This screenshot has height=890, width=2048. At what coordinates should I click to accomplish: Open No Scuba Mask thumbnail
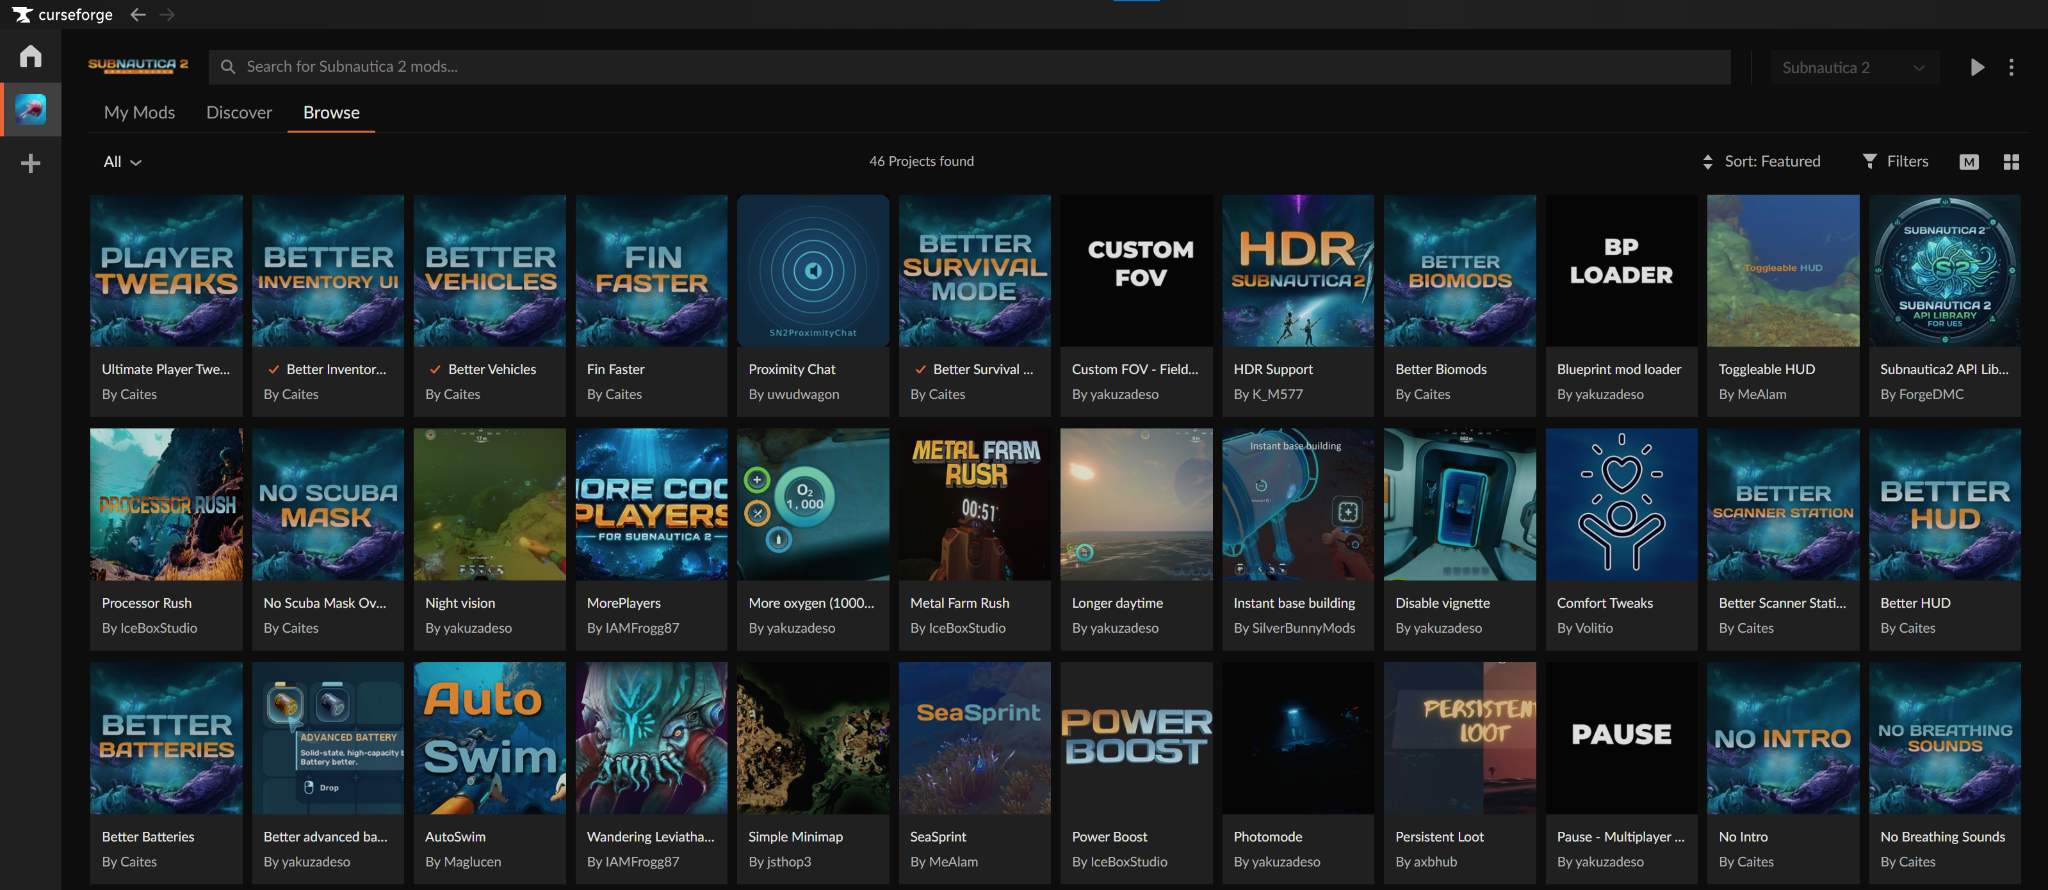tap(328, 505)
